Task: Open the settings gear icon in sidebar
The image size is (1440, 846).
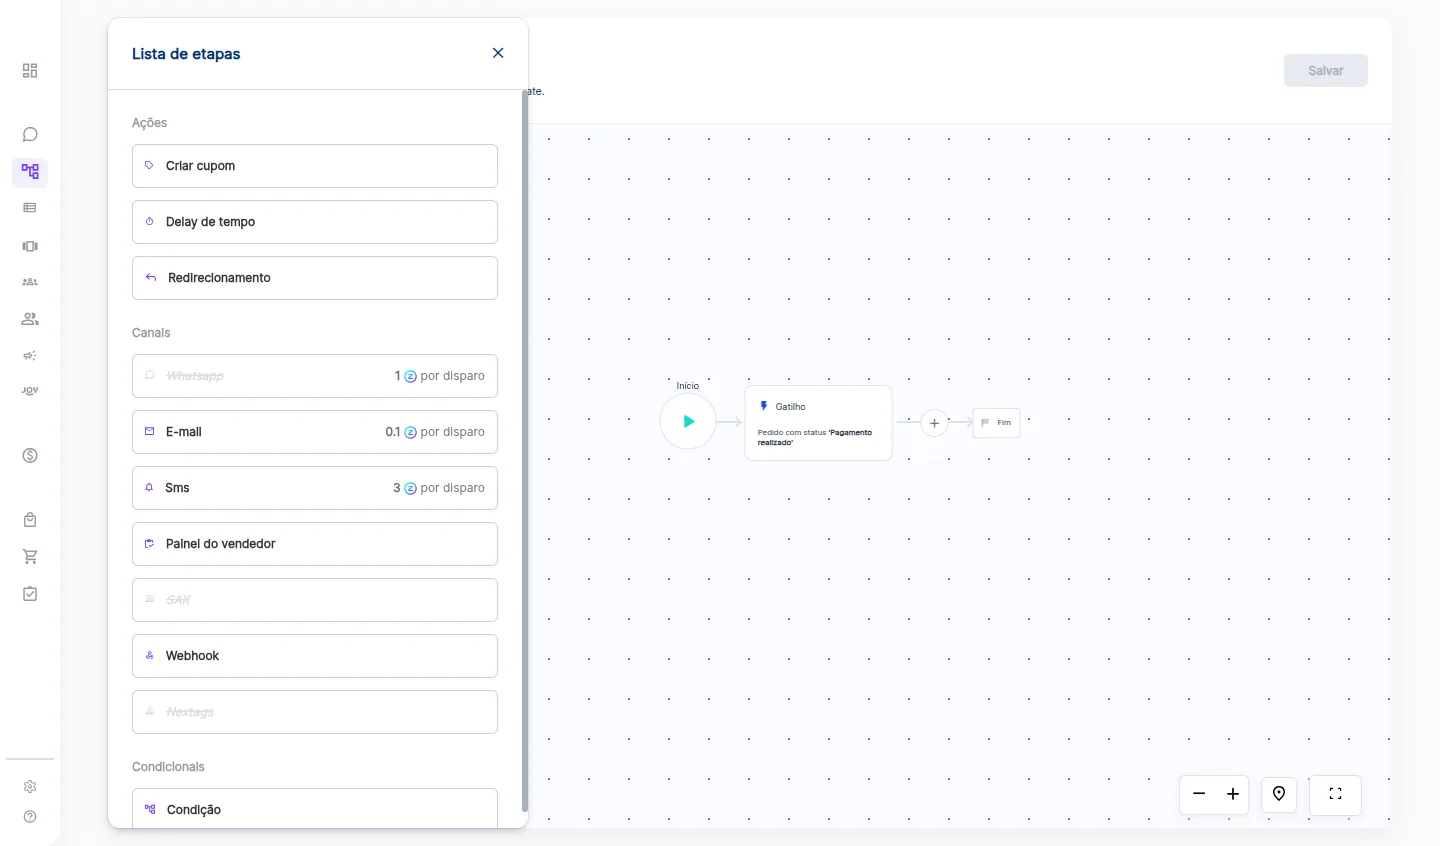Action: coord(30,787)
